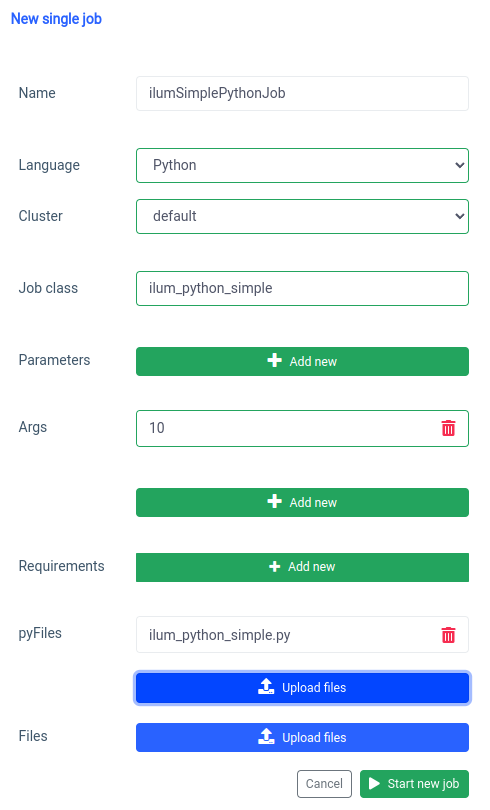
Task: Open the Cluster dropdown showing default
Action: (x=302, y=216)
